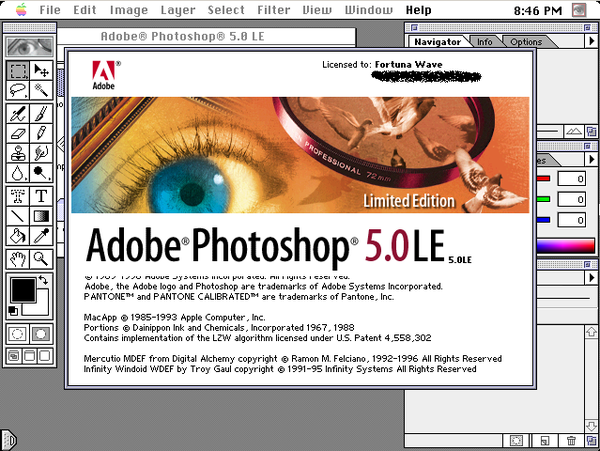Open the Navigator palette menu arrow
The image size is (600, 451).
591,41
